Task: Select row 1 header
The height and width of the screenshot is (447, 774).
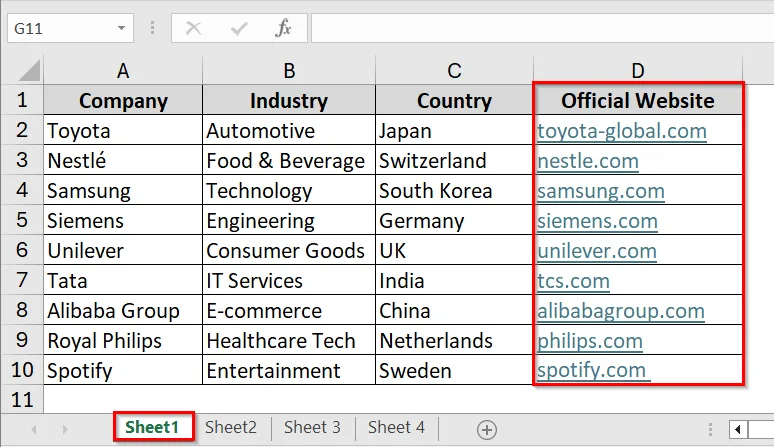Action: [22, 100]
